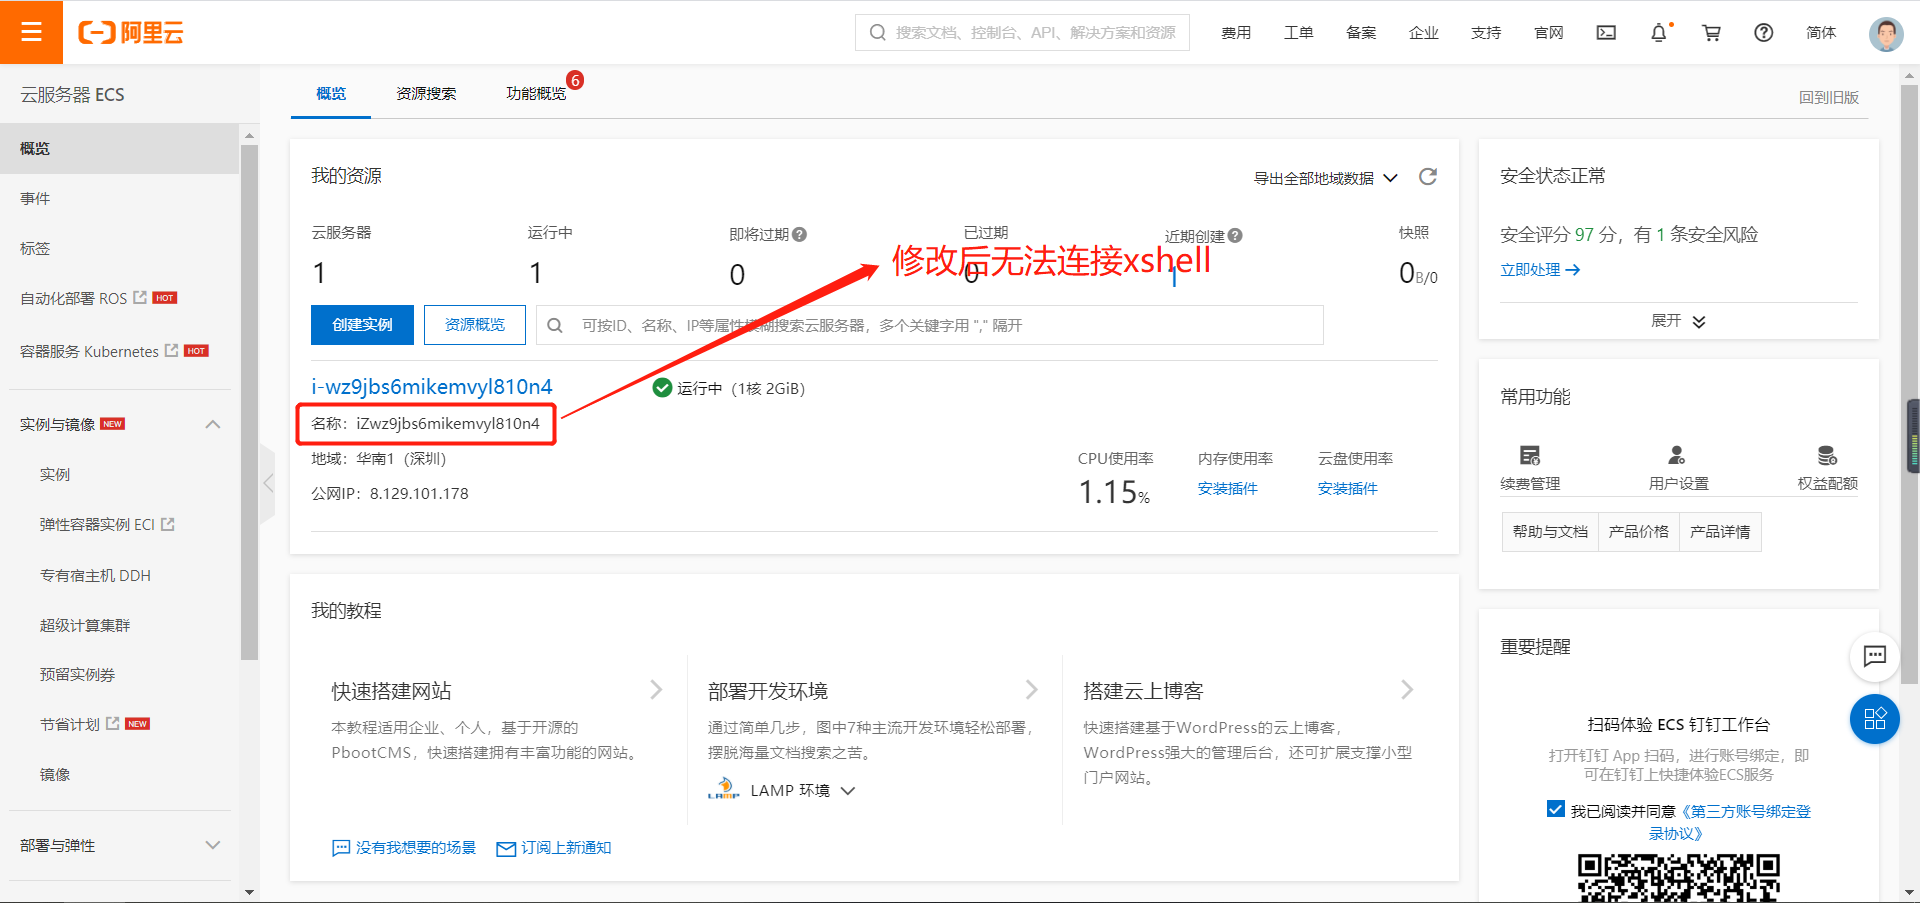Viewport: 1920px width, 903px height.
Task: Click 安装插件 under 内存使用率
Action: pyautogui.click(x=1228, y=488)
